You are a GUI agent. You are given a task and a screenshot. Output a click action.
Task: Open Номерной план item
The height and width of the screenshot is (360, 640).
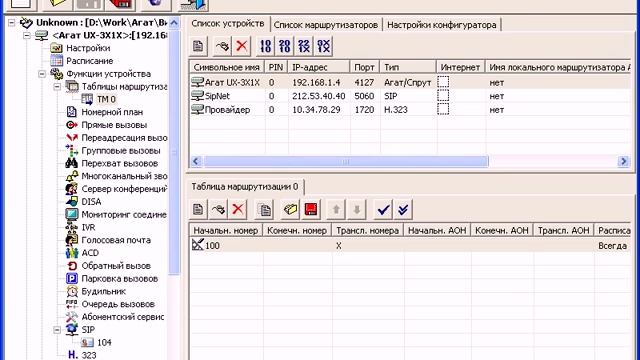[112, 112]
